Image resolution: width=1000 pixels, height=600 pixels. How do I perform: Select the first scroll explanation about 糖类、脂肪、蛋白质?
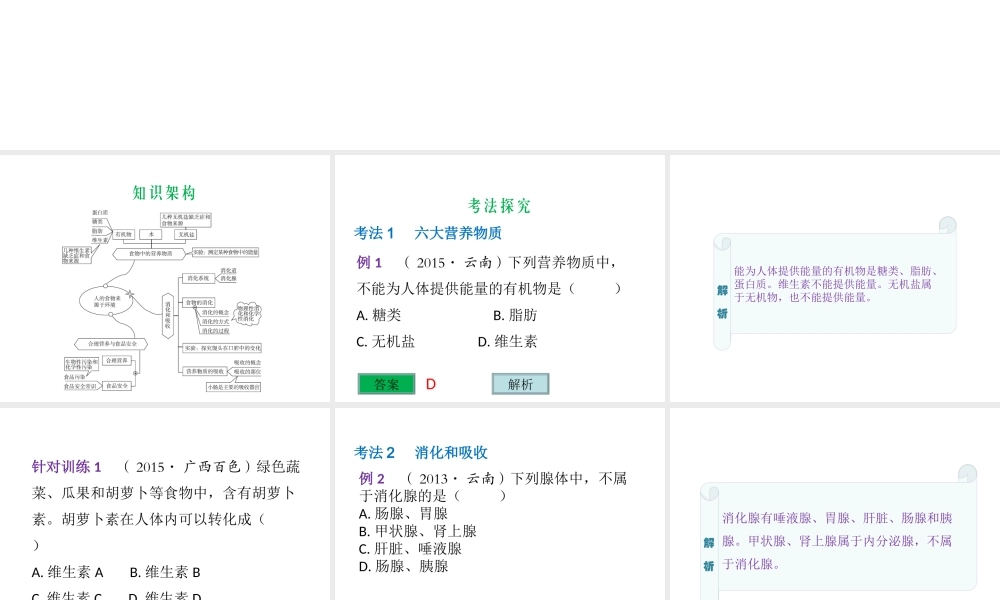(835, 284)
